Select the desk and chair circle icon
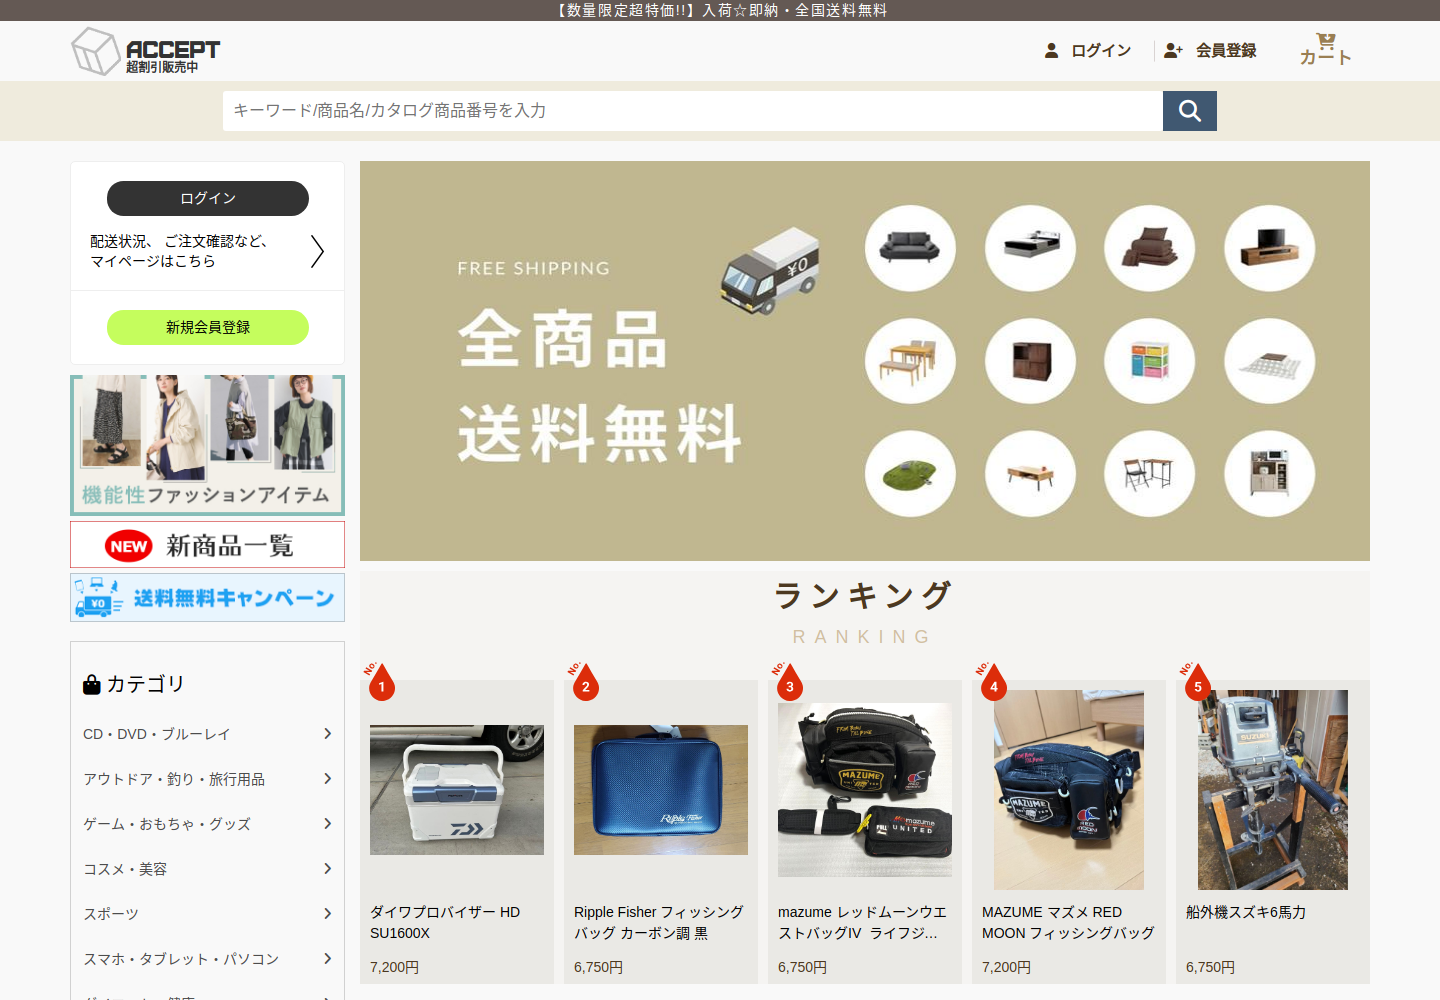The width and height of the screenshot is (1440, 1000). (x=1150, y=474)
